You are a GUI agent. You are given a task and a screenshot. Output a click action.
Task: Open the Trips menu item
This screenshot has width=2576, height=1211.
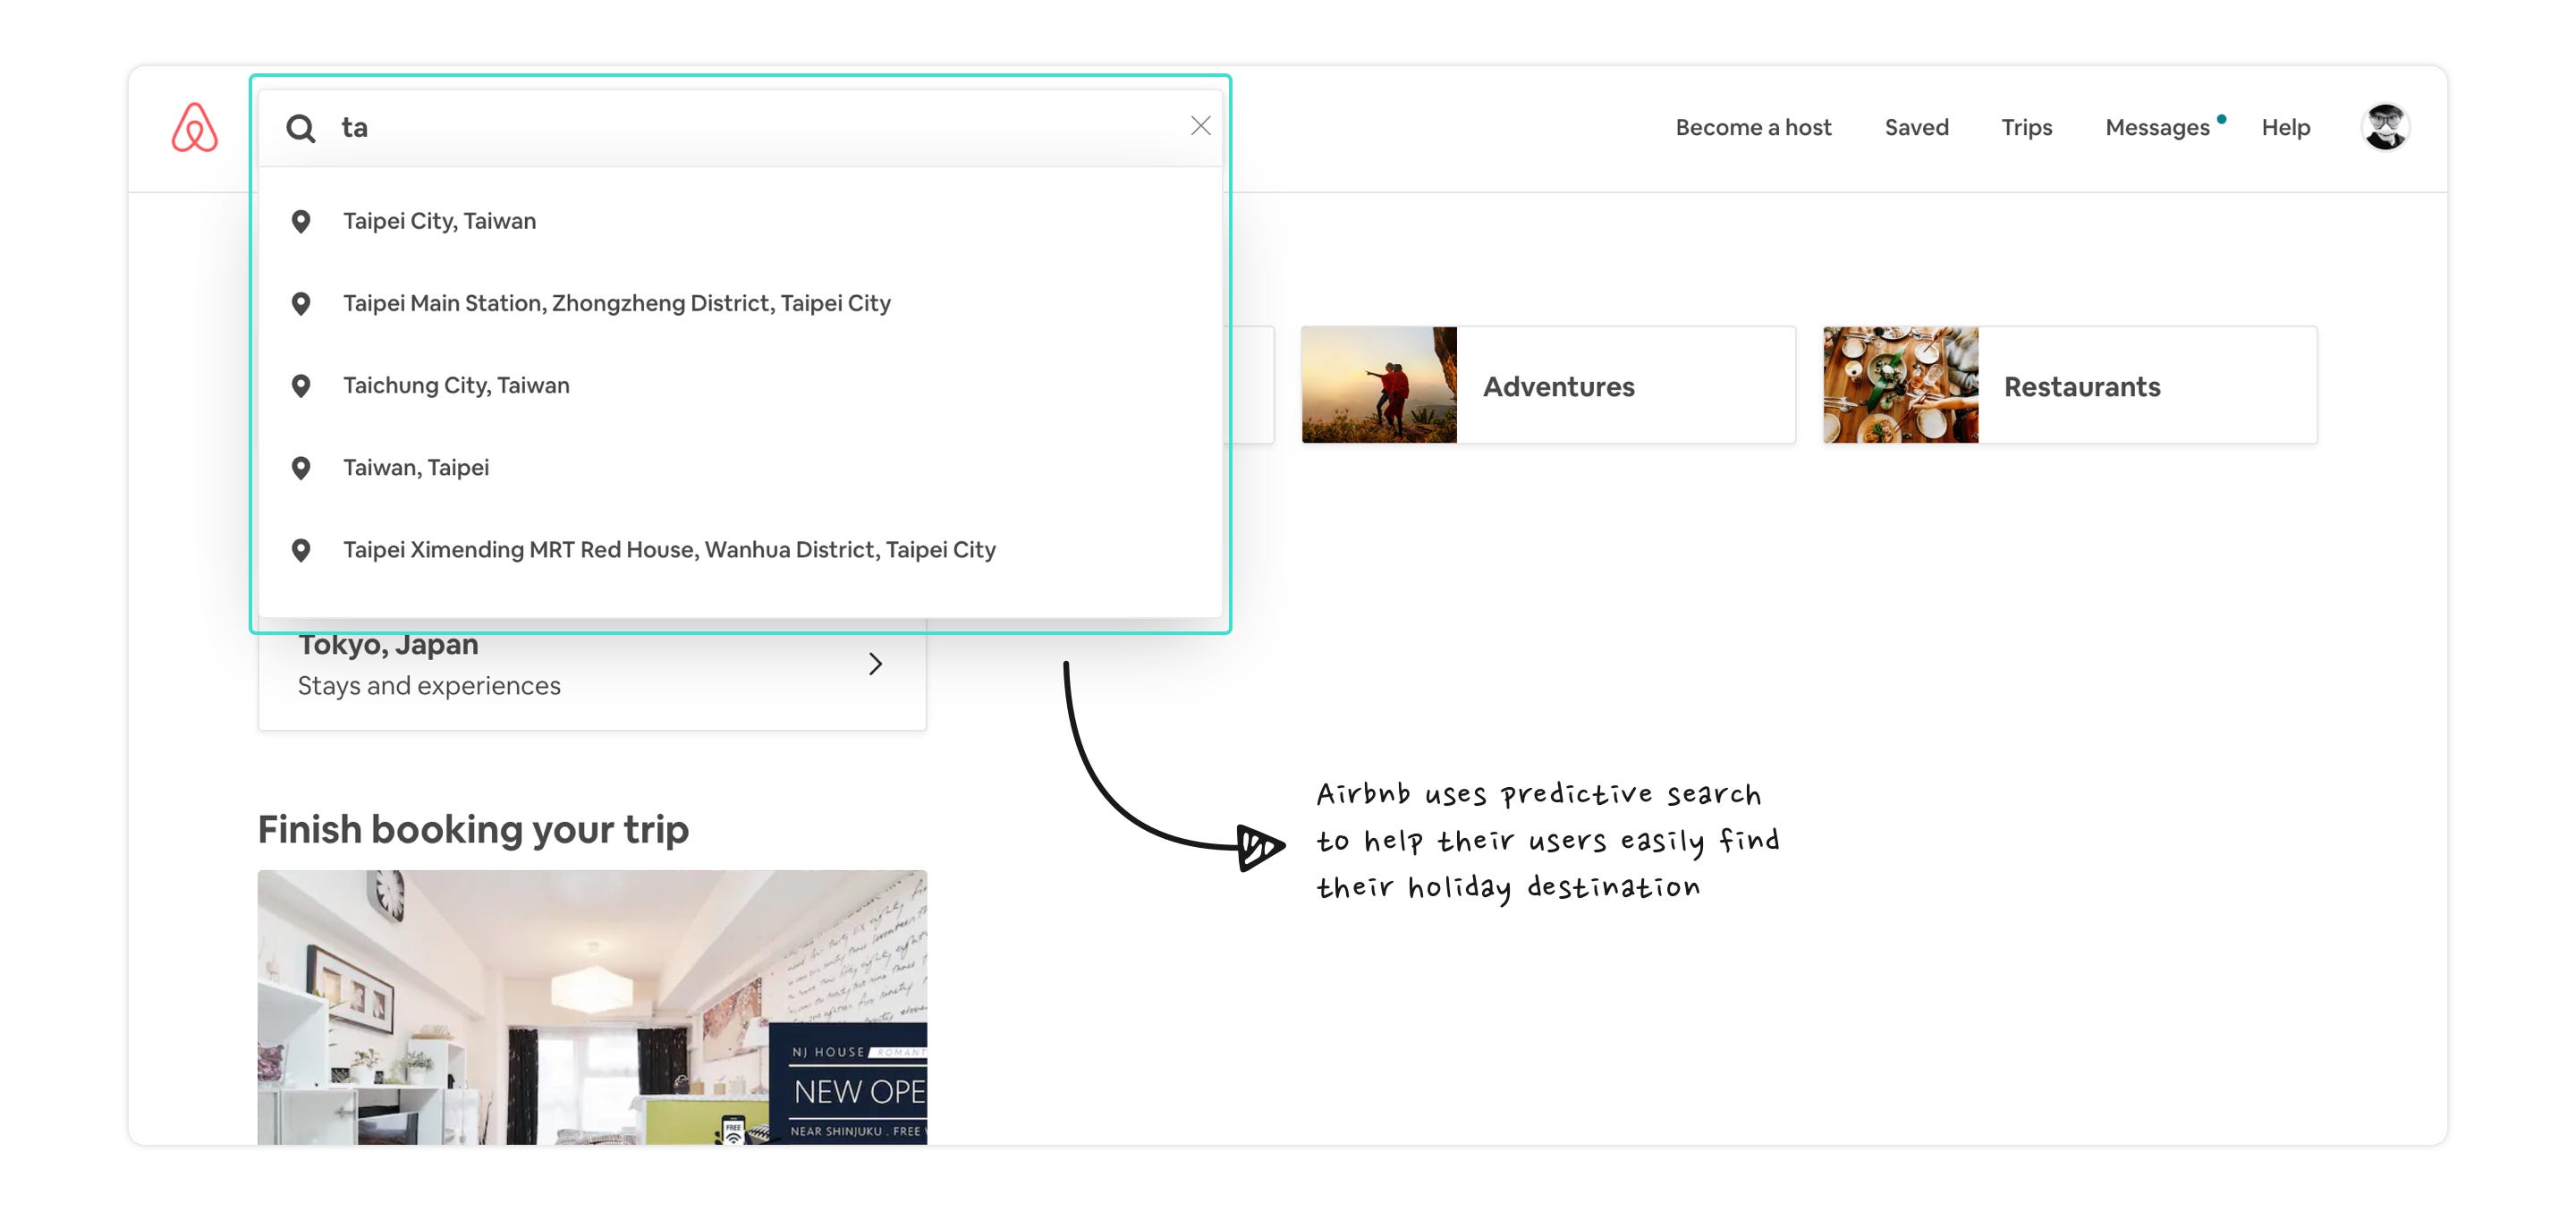coord(2027,127)
